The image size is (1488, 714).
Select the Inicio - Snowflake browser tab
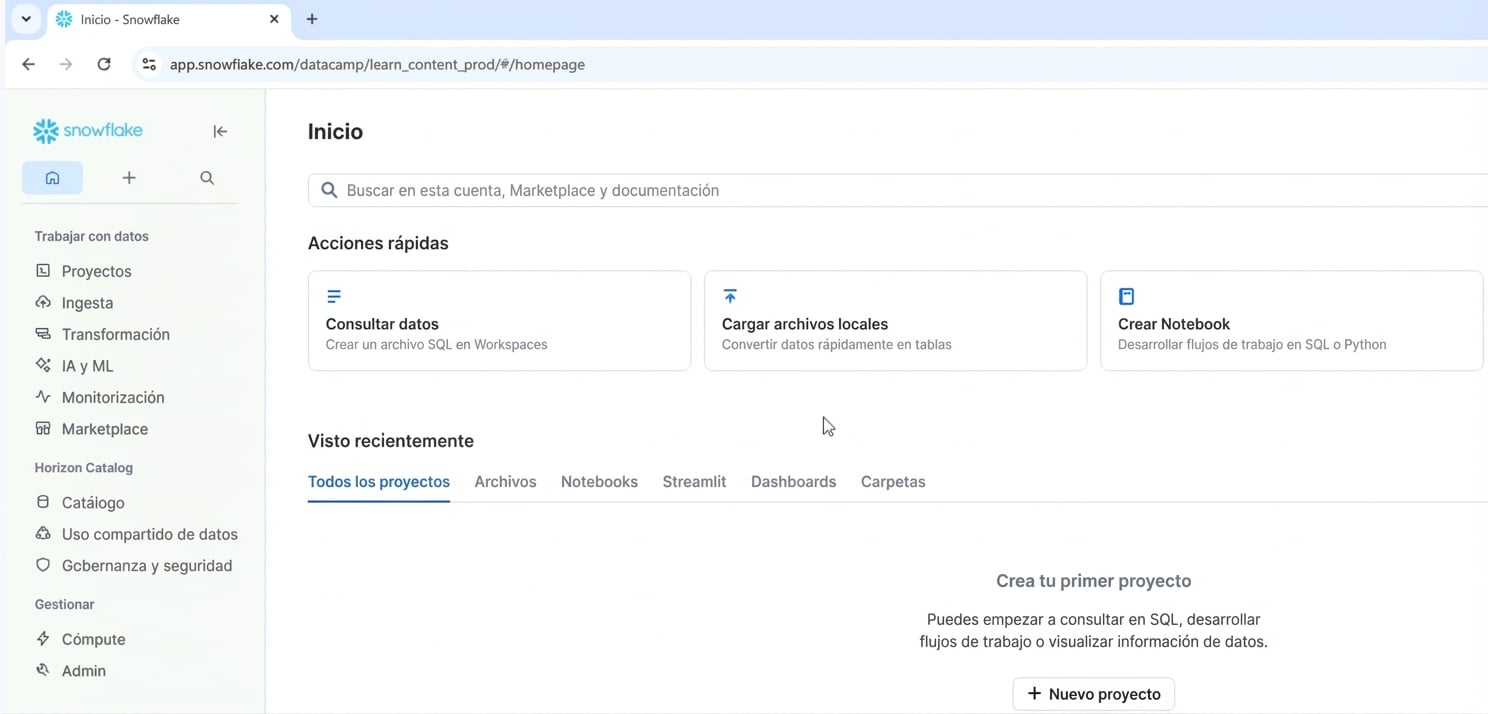pos(168,19)
